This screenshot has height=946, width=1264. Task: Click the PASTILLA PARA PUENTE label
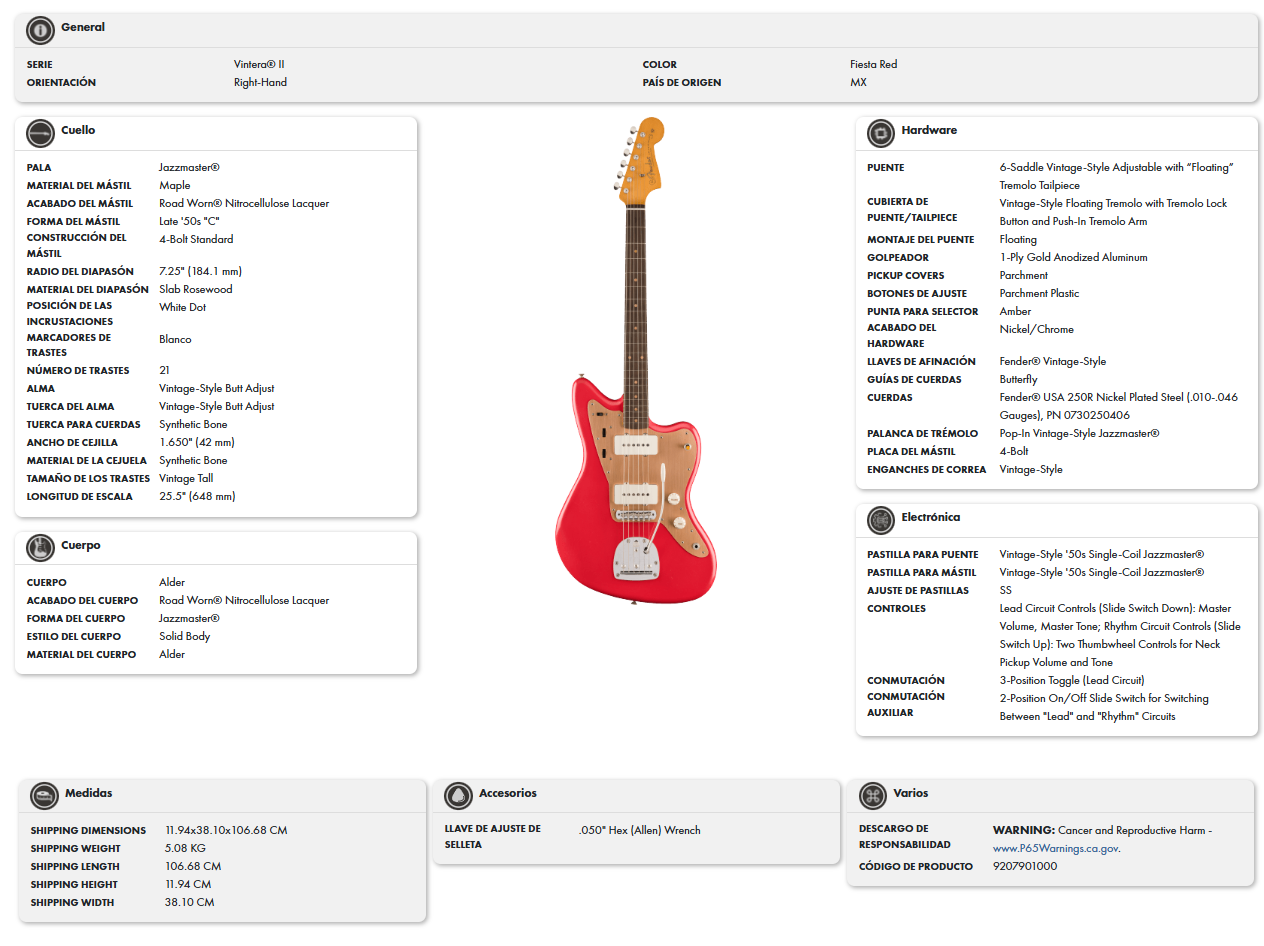[x=923, y=554]
